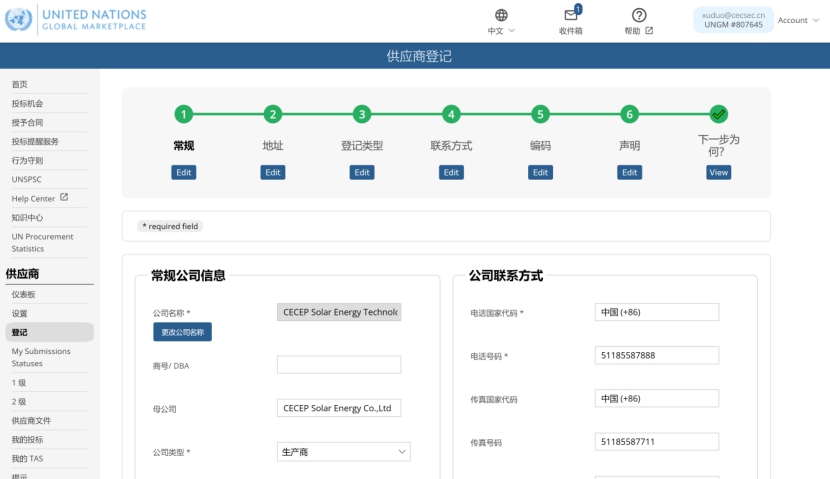Expand the Account dropdown menu
Viewport: 830px width, 479px height.
tap(798, 20)
